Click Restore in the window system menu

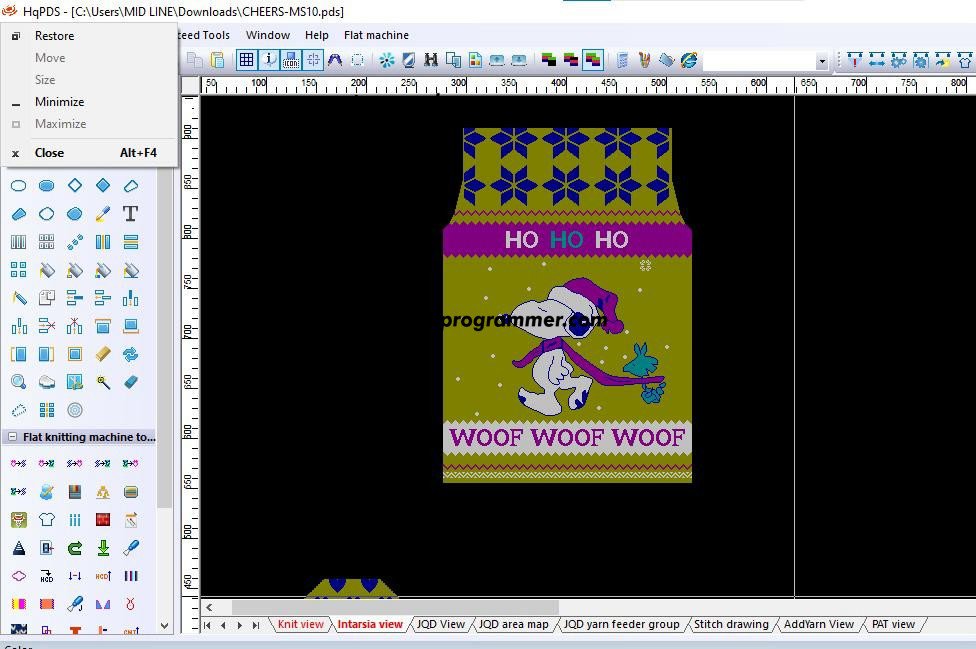point(54,36)
